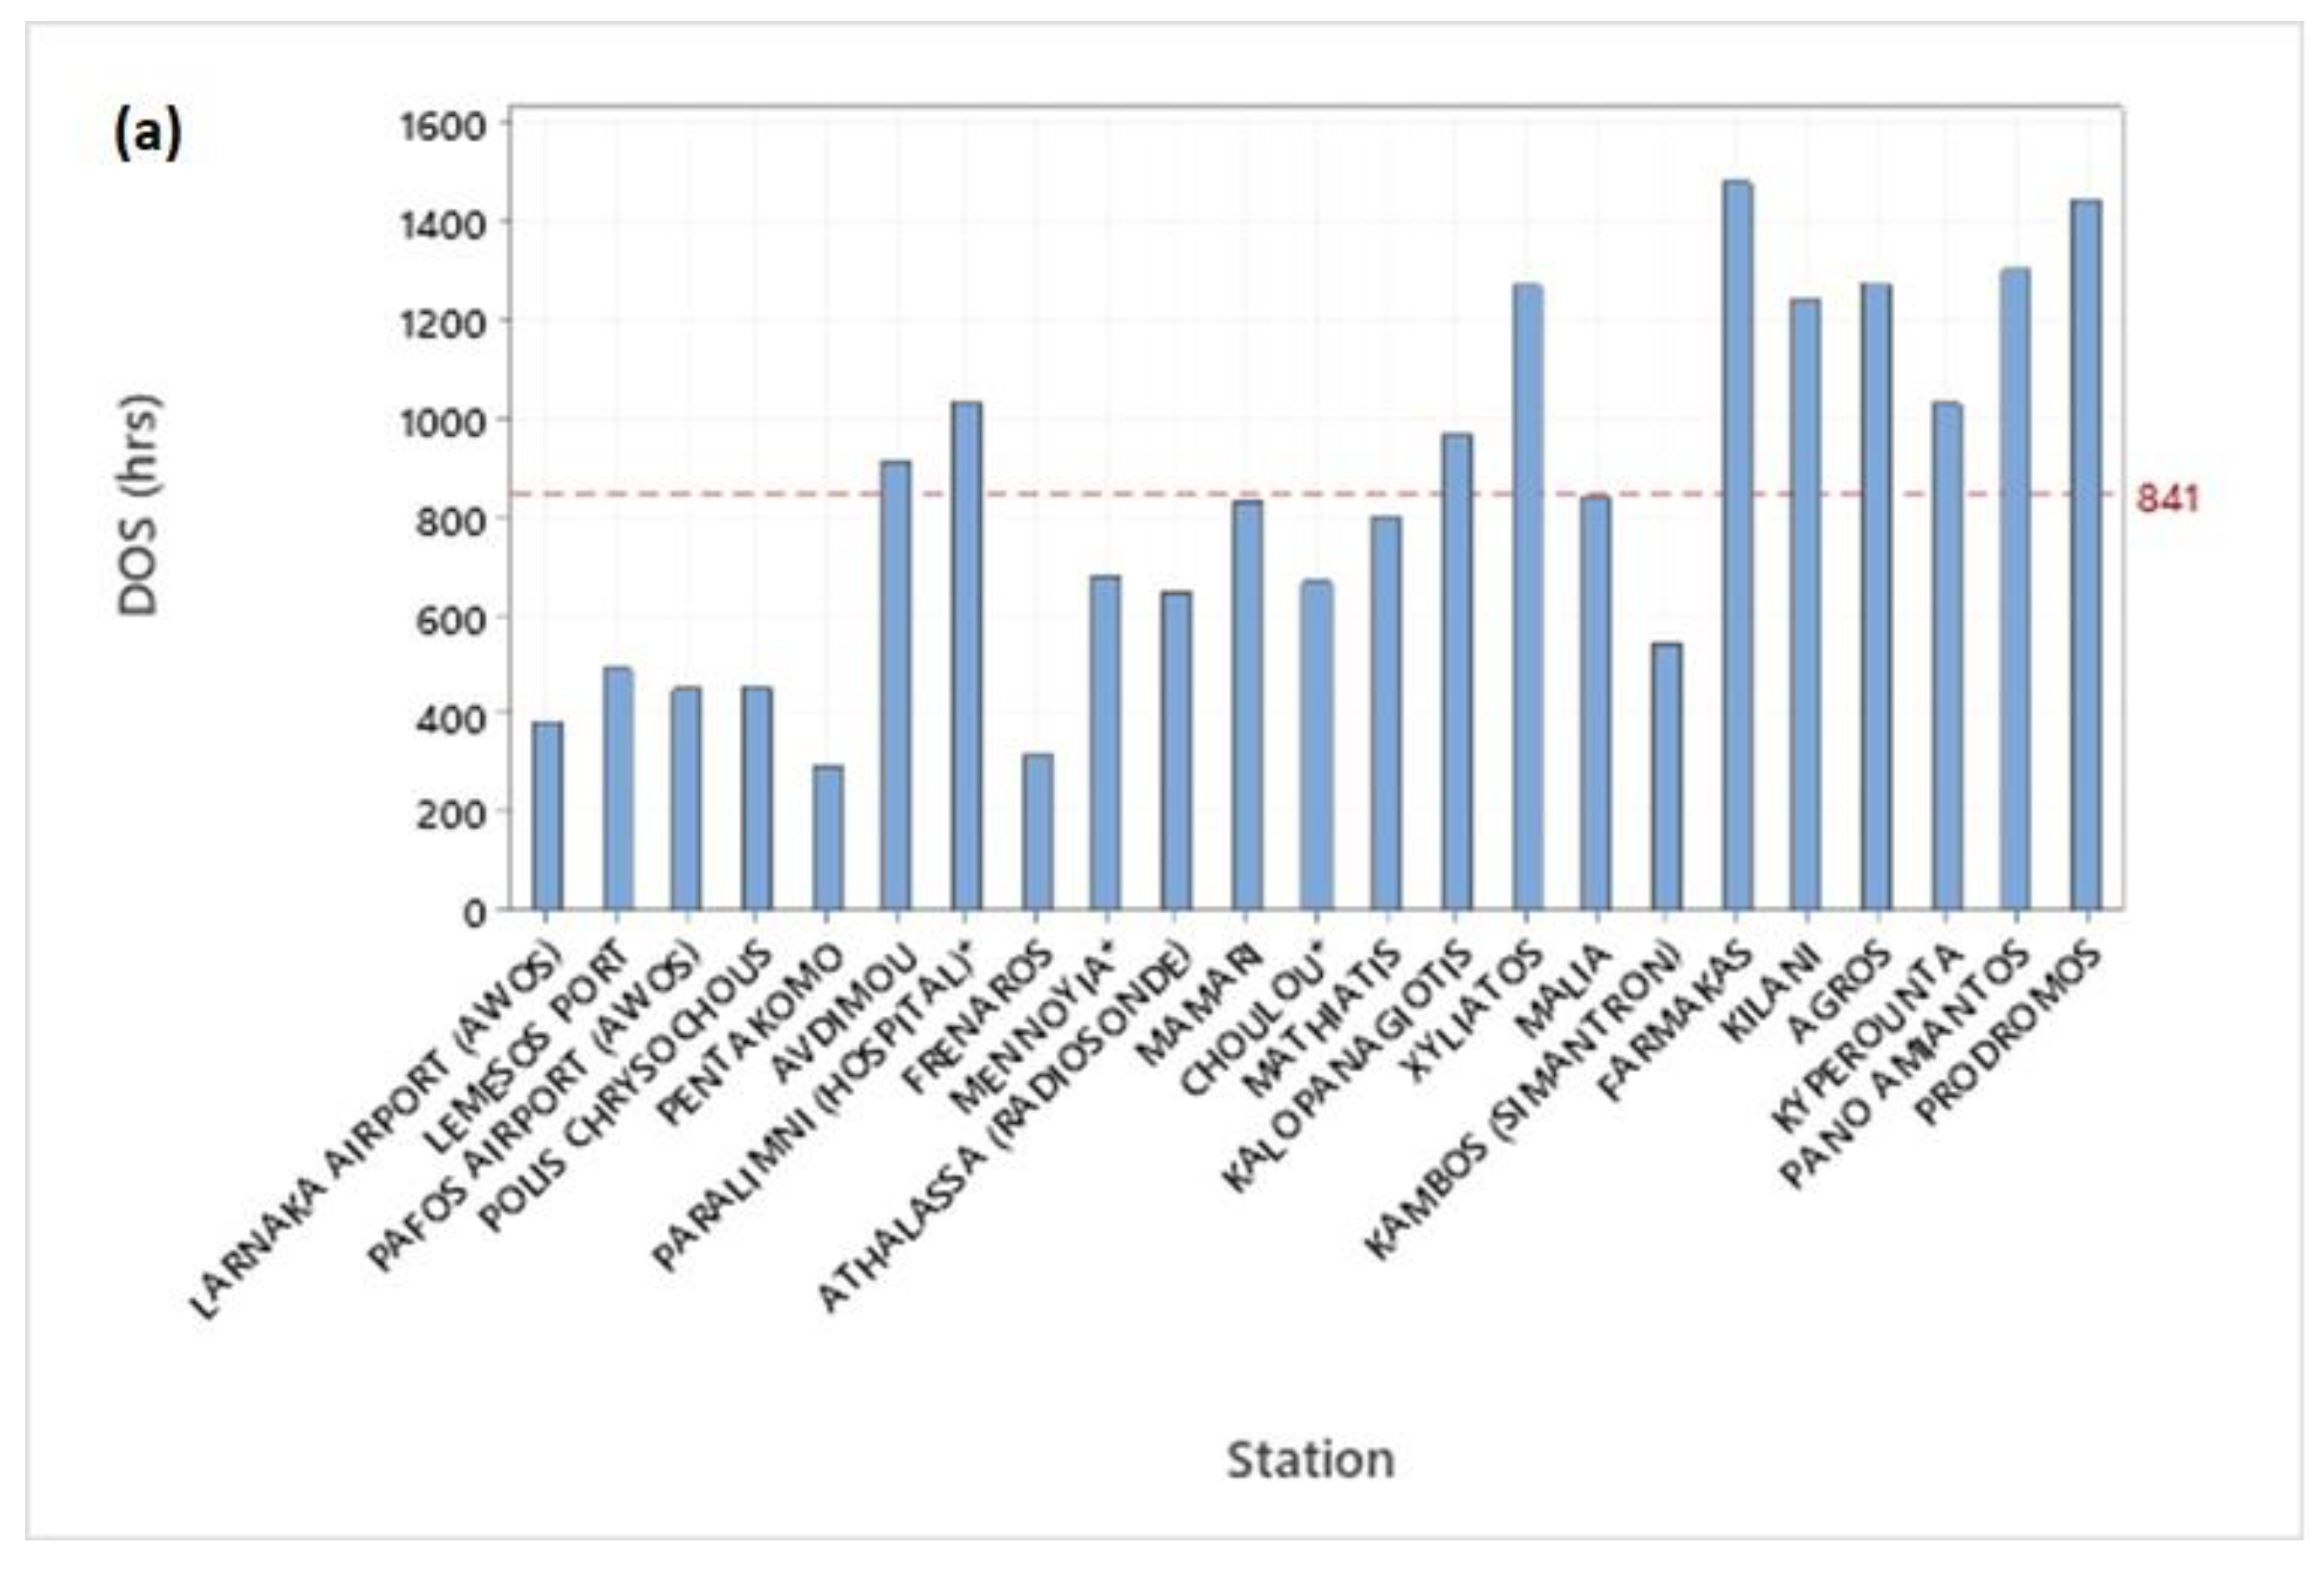The image size is (2324, 1570).
Task: Click the KALOPANAGIOTIS station bar
Action: pyautogui.click(x=1457, y=672)
